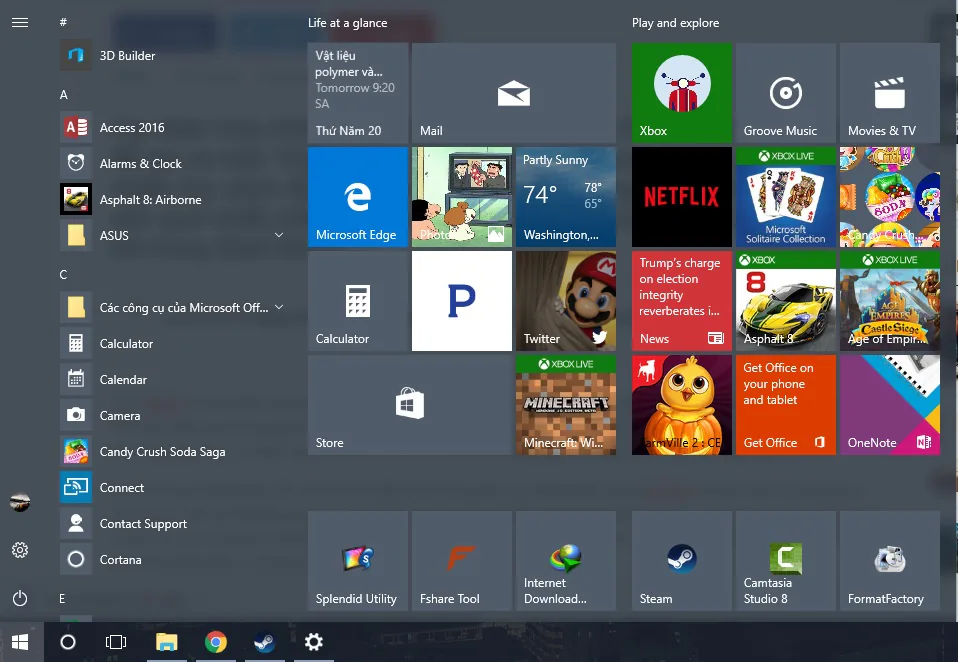Launch the Splendid Utility tile
958x662 pixels.
(358, 561)
